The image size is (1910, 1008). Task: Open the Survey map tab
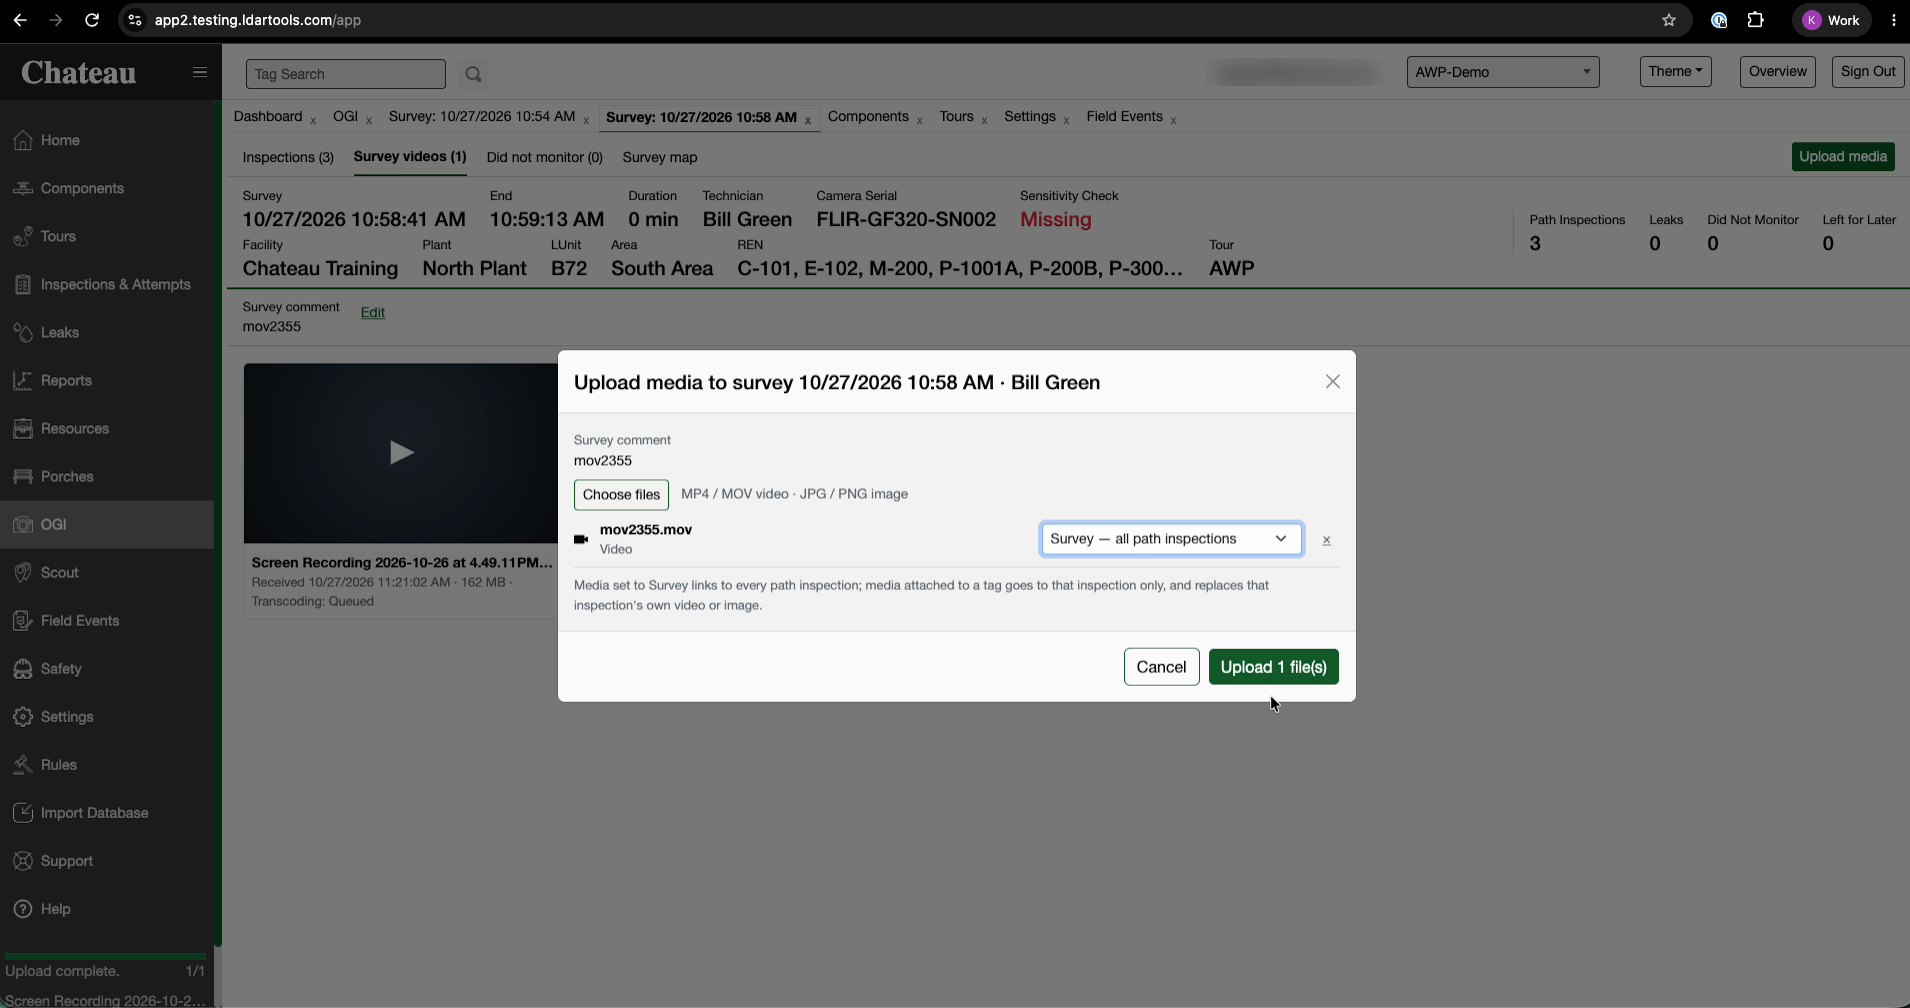660,157
